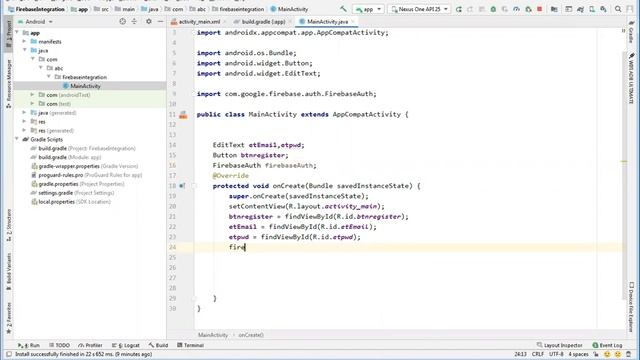Open the SDK Manager toolbar icon

[x=603, y=9]
